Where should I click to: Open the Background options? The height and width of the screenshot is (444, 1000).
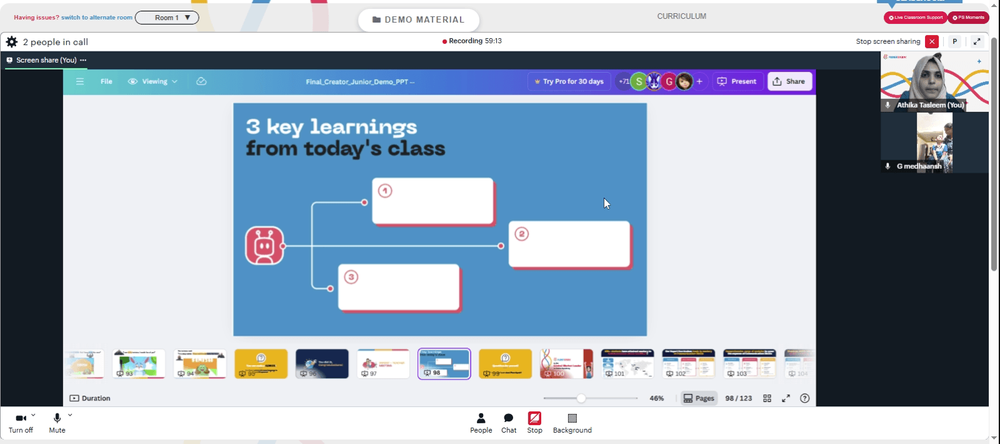tap(572, 423)
